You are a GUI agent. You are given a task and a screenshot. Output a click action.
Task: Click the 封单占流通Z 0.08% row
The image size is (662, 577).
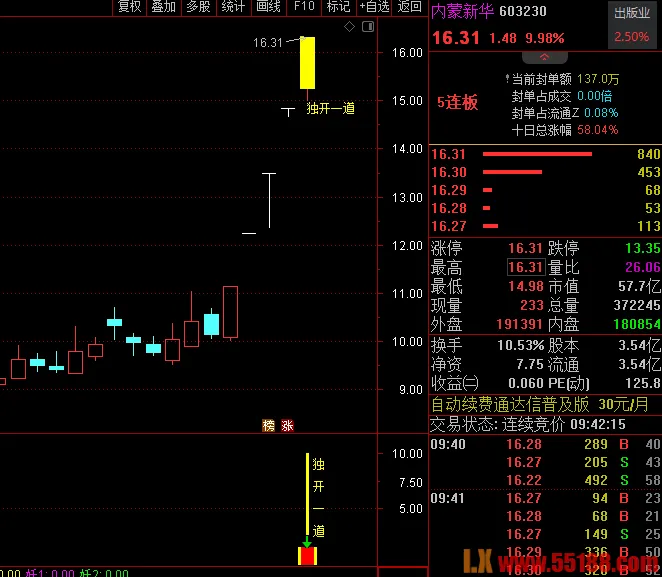click(x=565, y=113)
